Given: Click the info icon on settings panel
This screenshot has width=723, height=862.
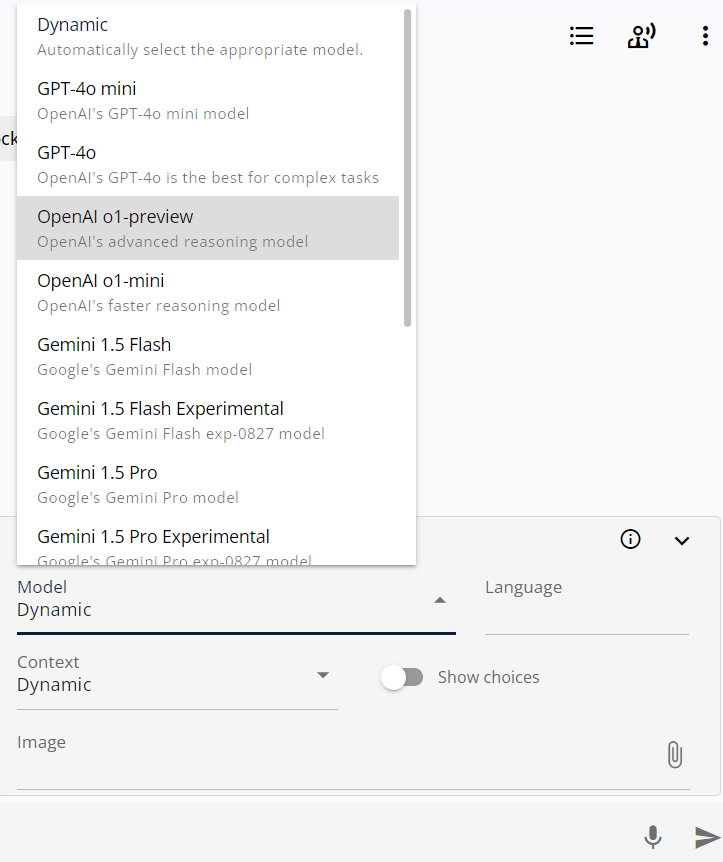Looking at the screenshot, I should [630, 539].
